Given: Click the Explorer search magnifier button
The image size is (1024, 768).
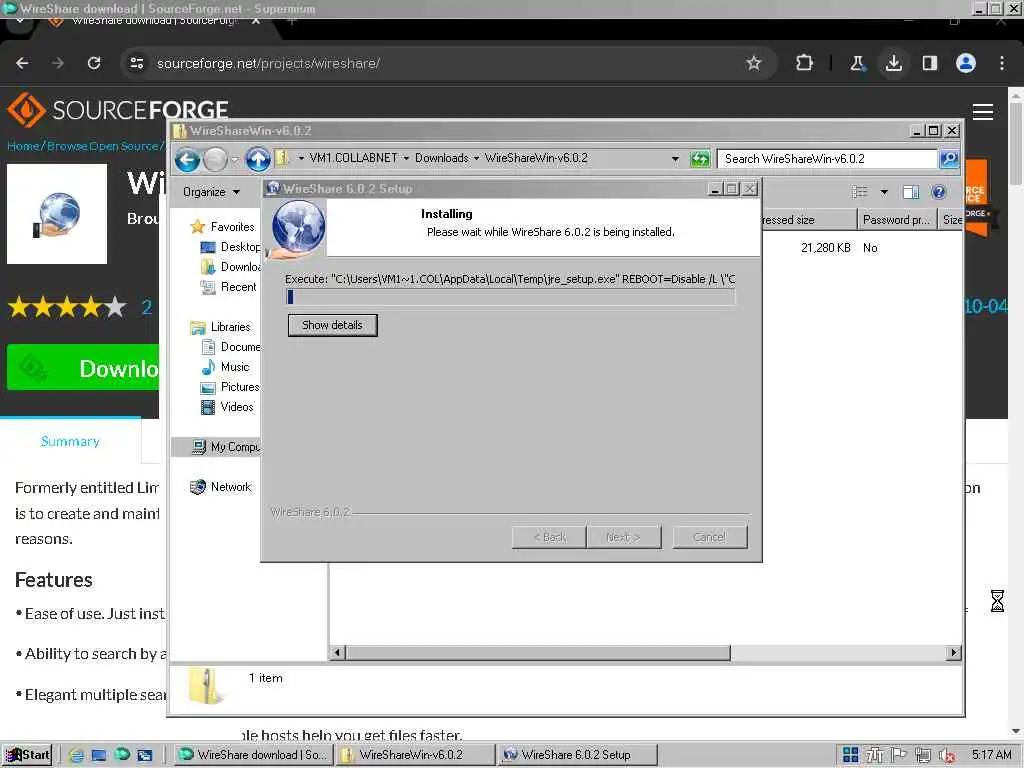Looking at the screenshot, I should pyautogui.click(x=949, y=159).
